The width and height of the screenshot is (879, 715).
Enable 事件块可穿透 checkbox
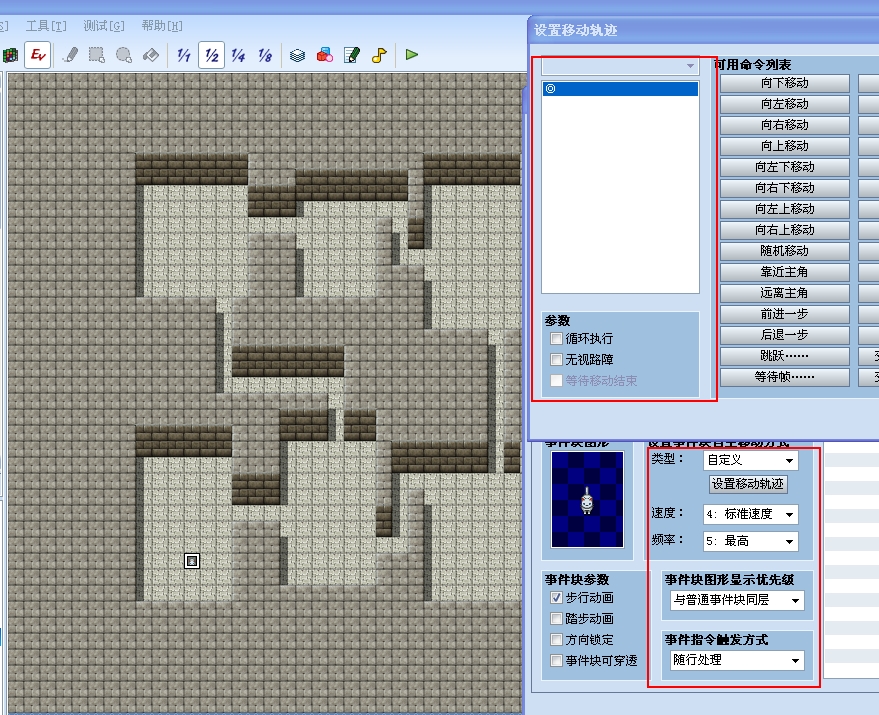pos(556,661)
